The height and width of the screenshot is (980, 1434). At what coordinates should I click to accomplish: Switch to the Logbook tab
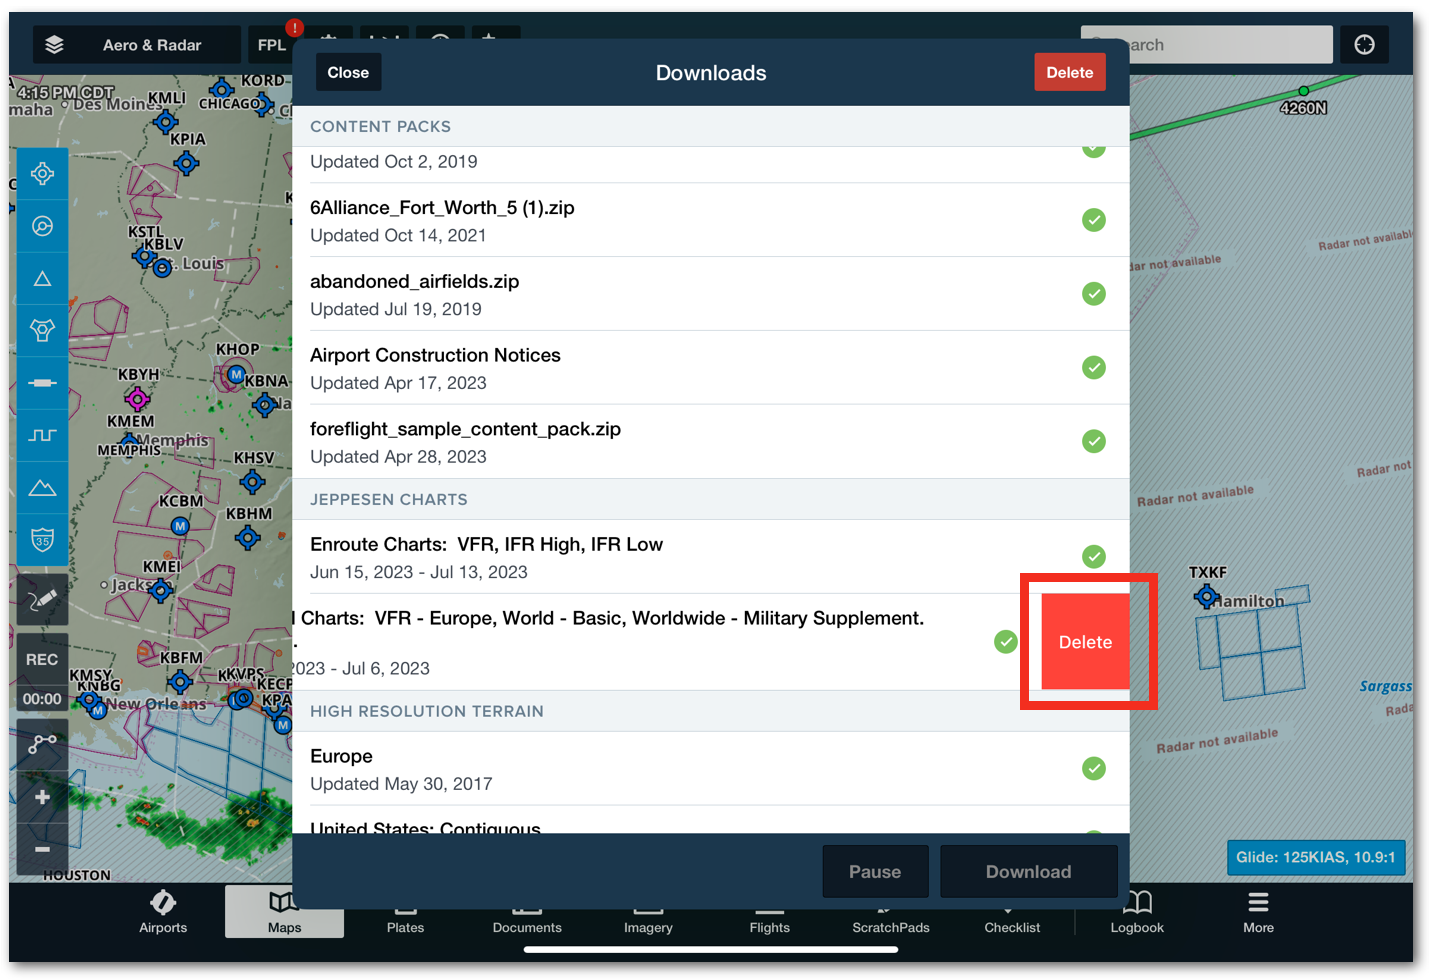click(x=1137, y=912)
